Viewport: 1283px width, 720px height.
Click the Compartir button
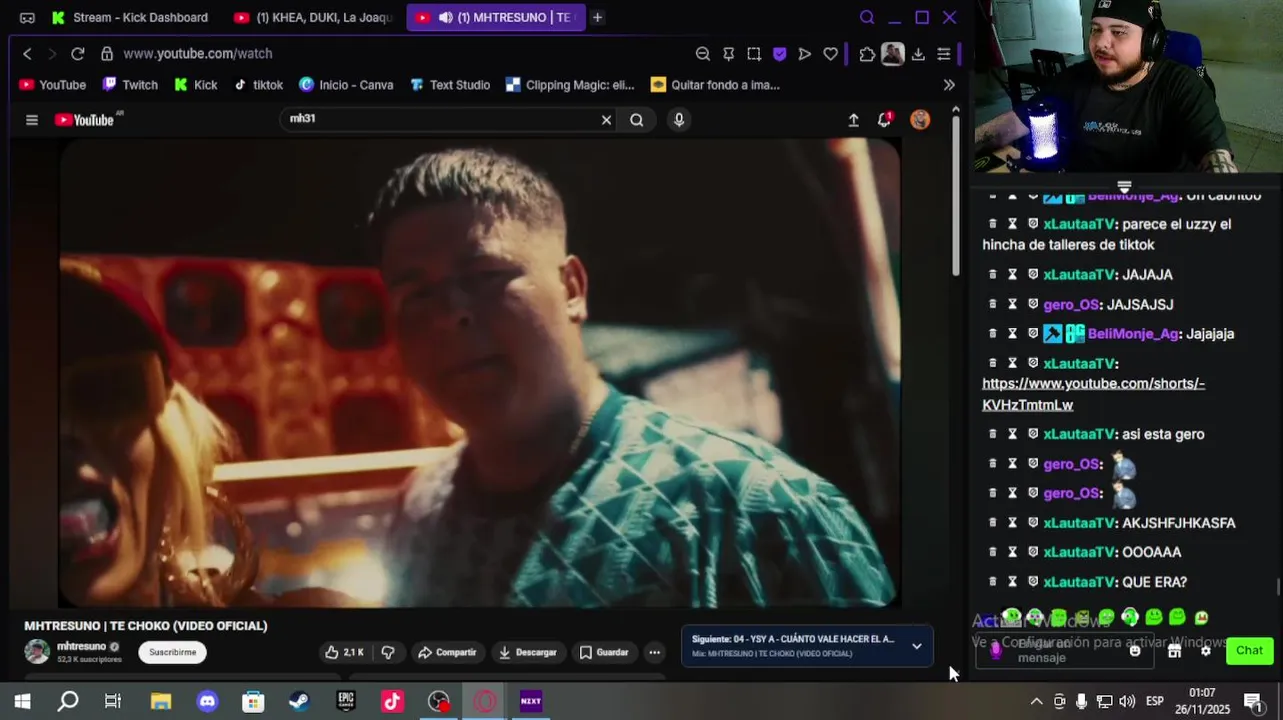pos(447,652)
